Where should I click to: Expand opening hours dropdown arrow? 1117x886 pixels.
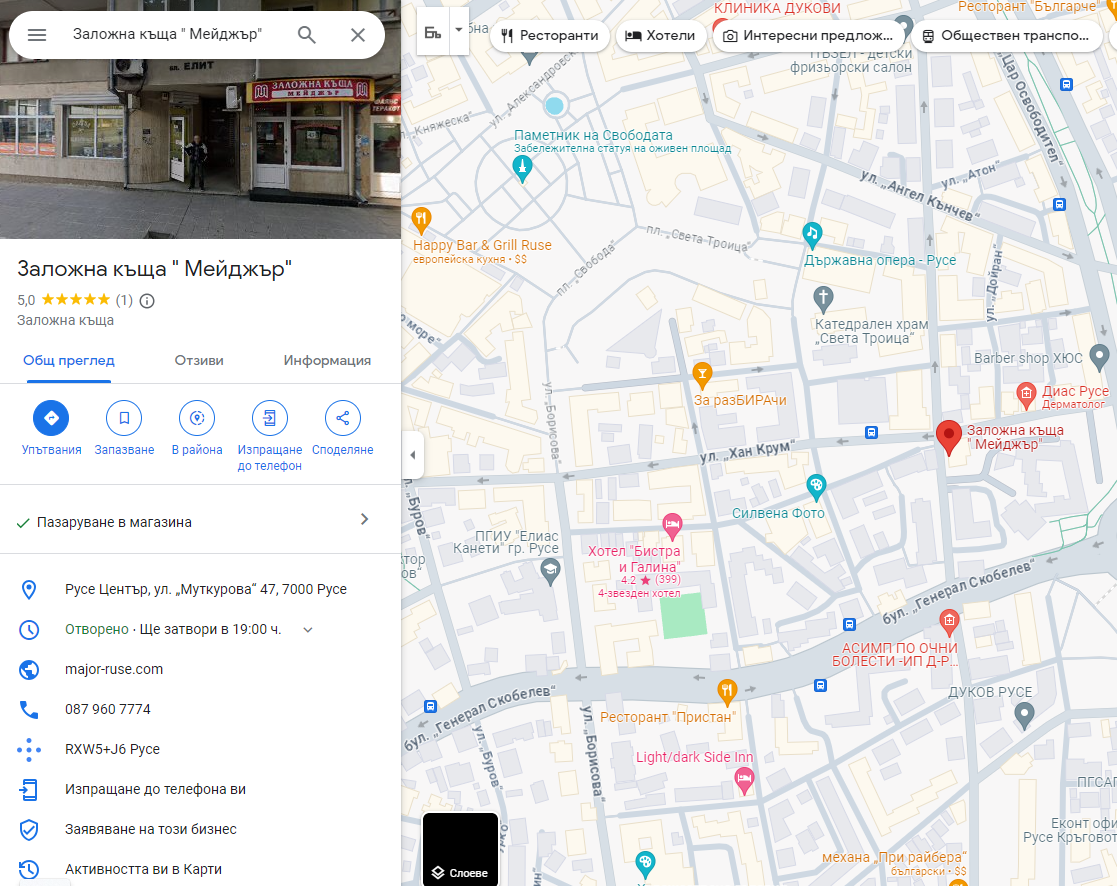pos(308,630)
